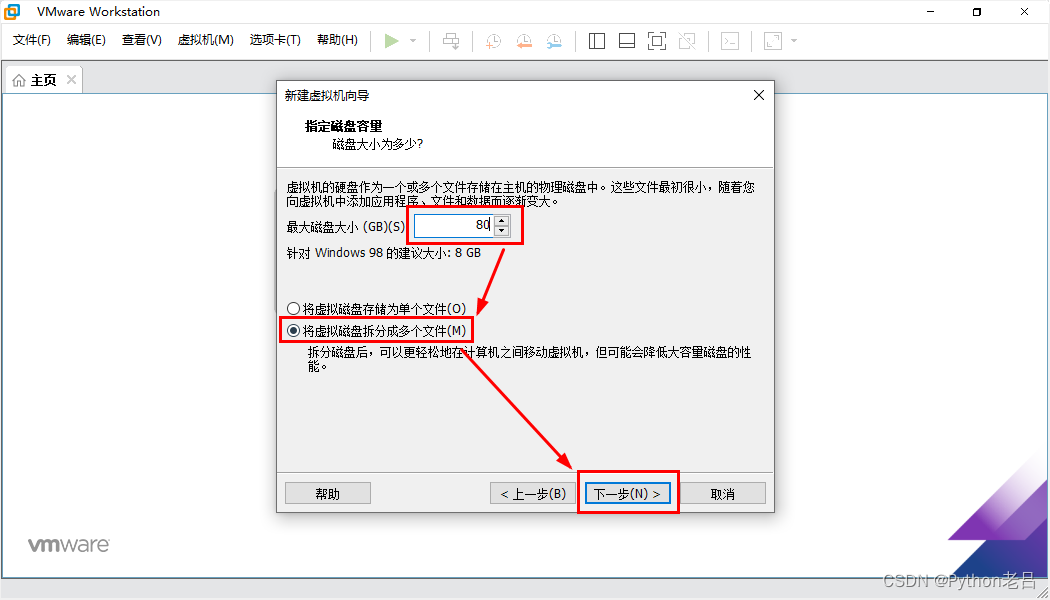Screen dimensions: 1050x600
Task: Toggle the thumbnail bar view icon
Action: coord(627,41)
